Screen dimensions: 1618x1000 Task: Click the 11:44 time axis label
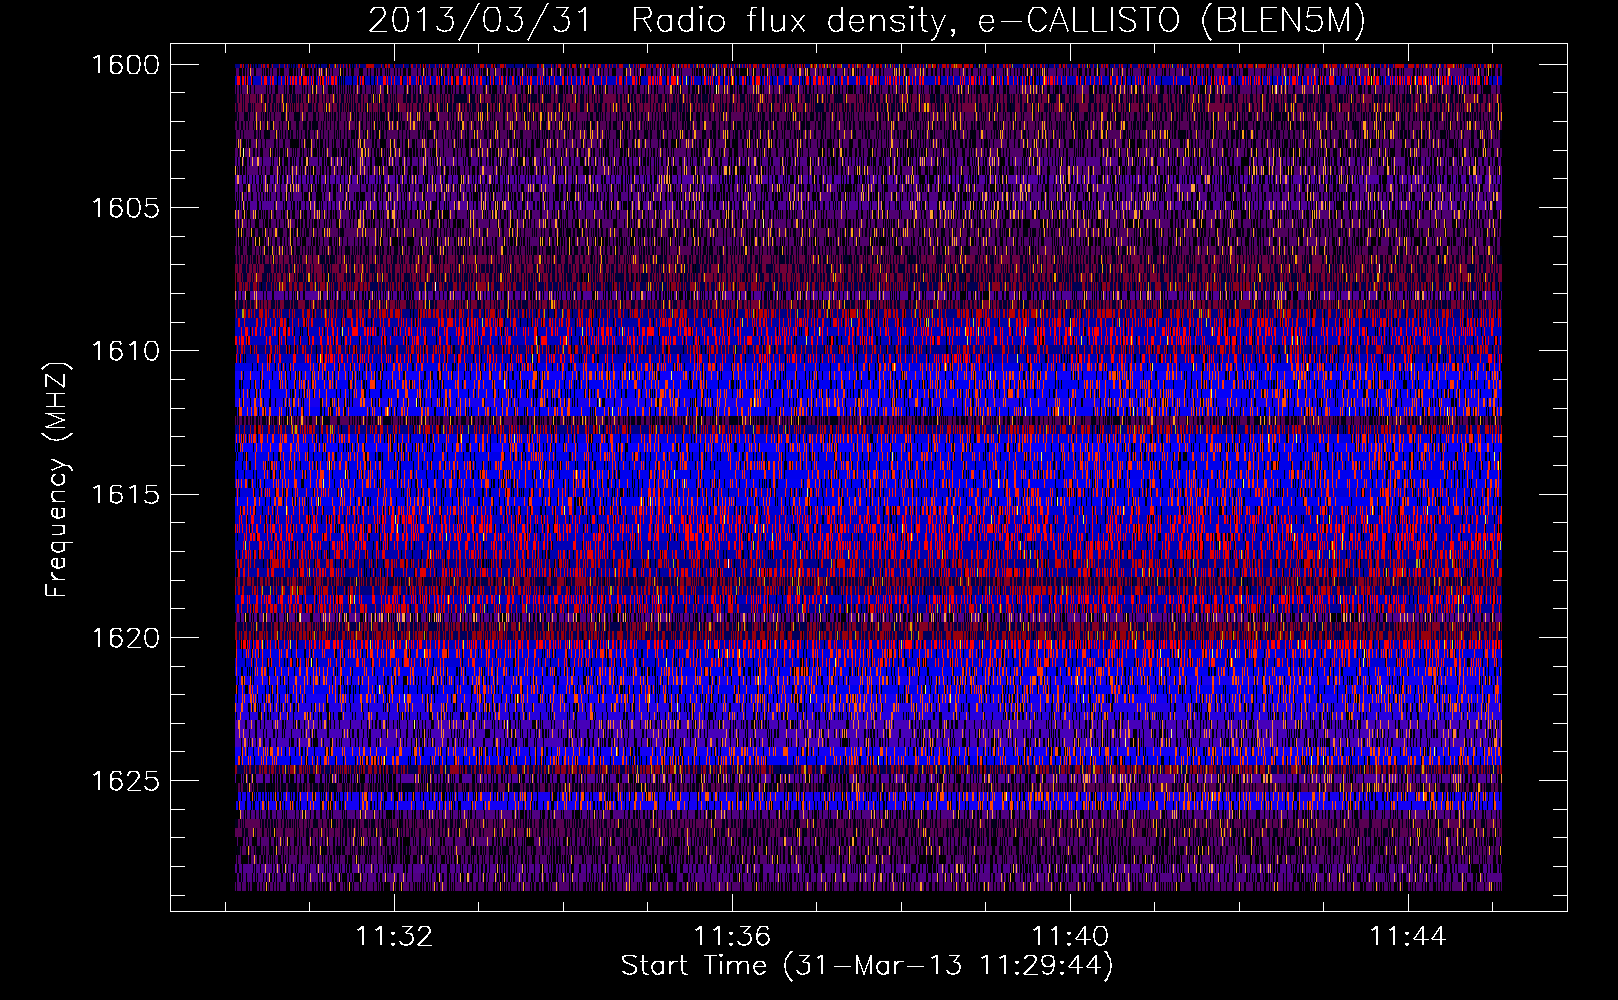[x=1408, y=936]
